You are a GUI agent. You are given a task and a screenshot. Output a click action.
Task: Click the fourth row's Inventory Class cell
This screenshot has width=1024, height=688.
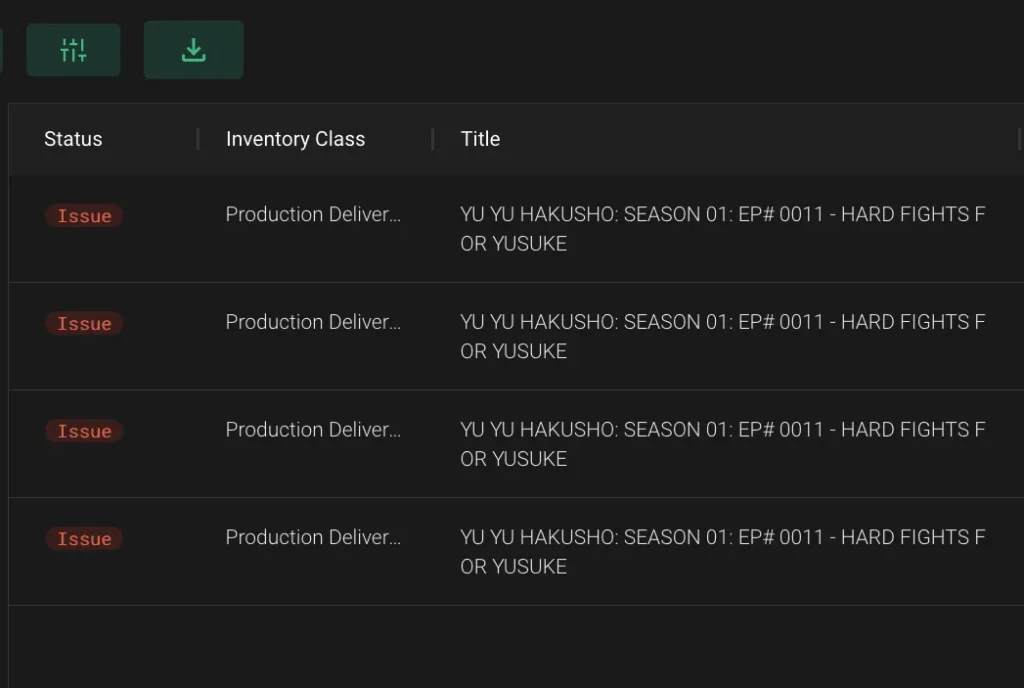(313, 537)
